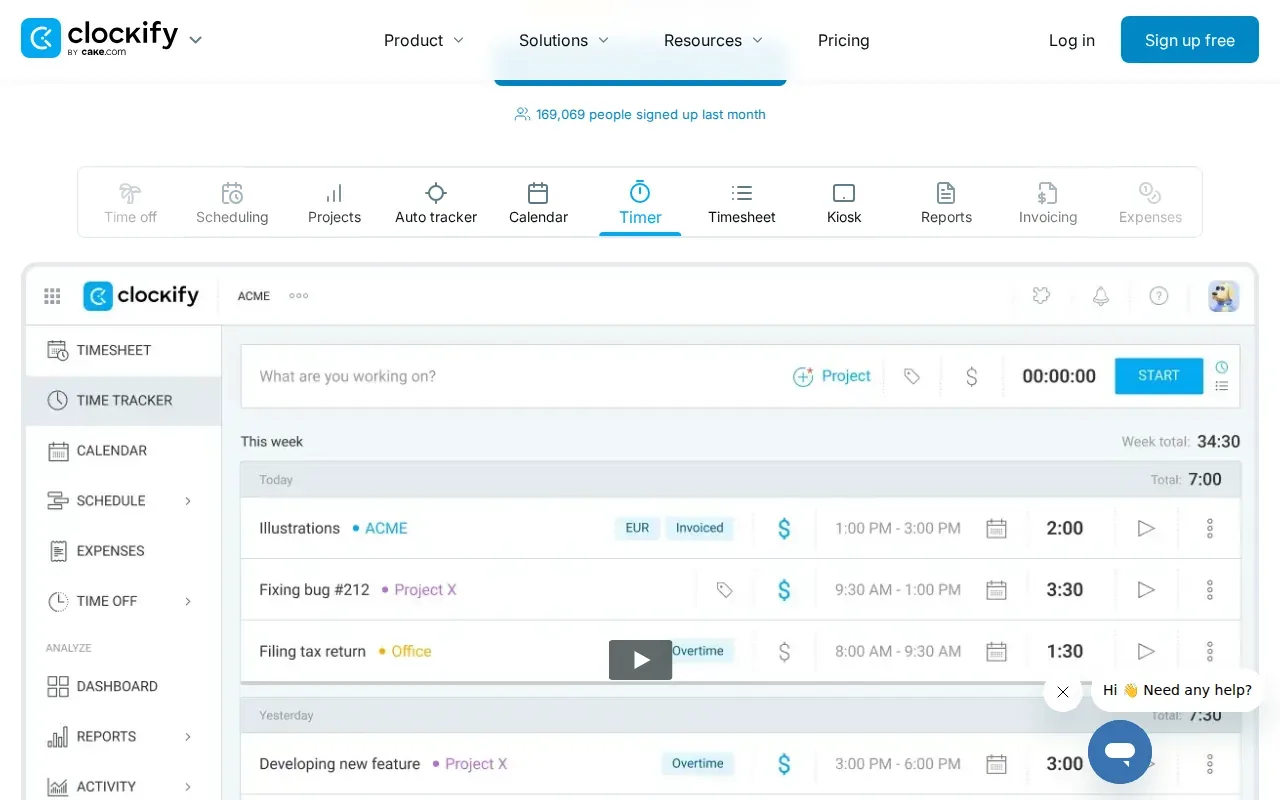Screen dimensions: 1280x800
Task: Click the Calendar feature tab icon
Action: pos(538,192)
